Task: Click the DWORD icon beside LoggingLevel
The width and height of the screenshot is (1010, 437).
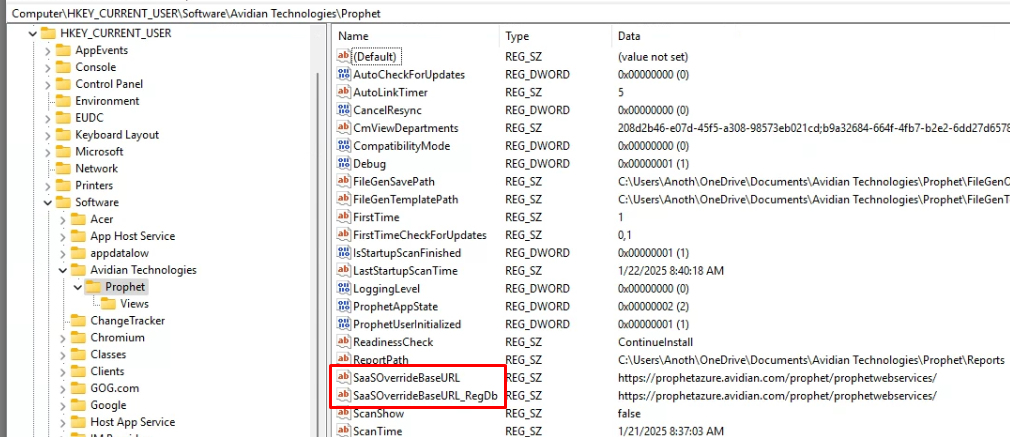Action: click(x=344, y=288)
